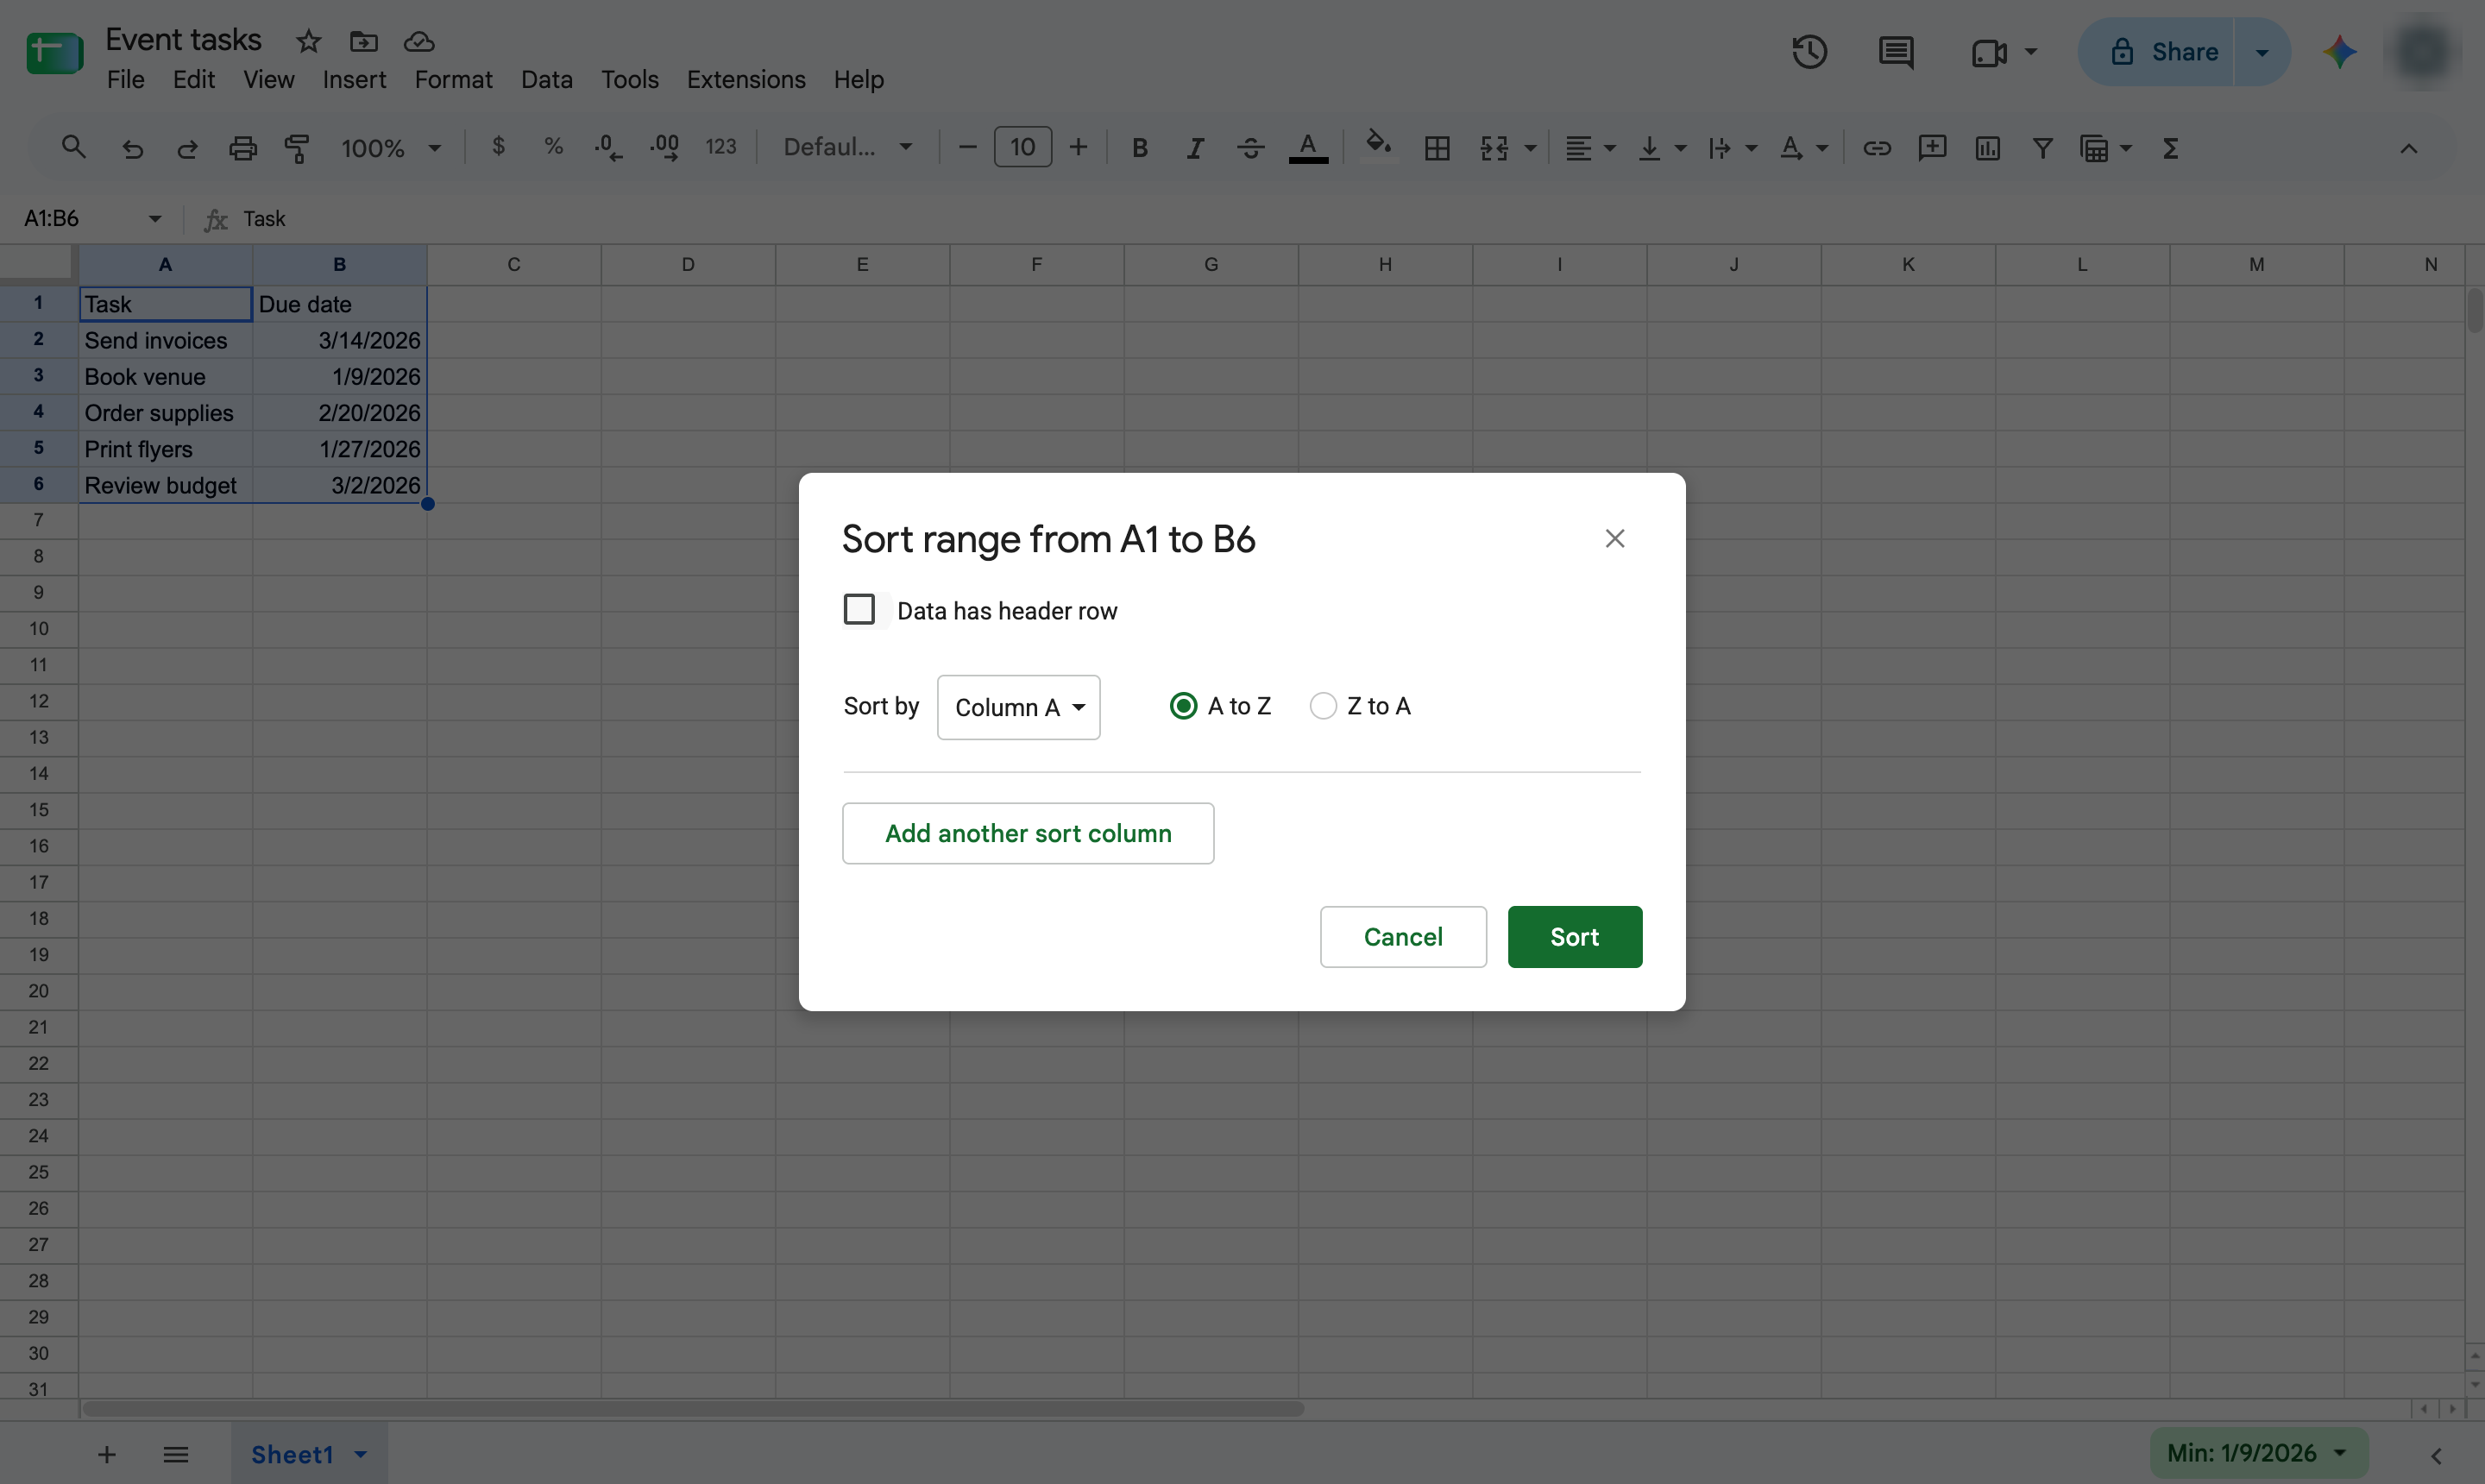This screenshot has height=1484, width=2485.
Task: Decrease font size minus button
Action: (967, 148)
